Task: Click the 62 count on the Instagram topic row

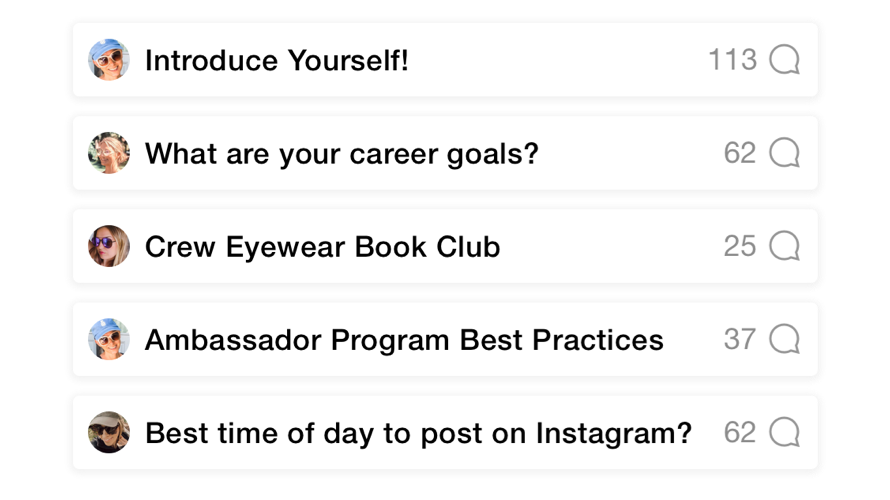Action: tap(740, 432)
